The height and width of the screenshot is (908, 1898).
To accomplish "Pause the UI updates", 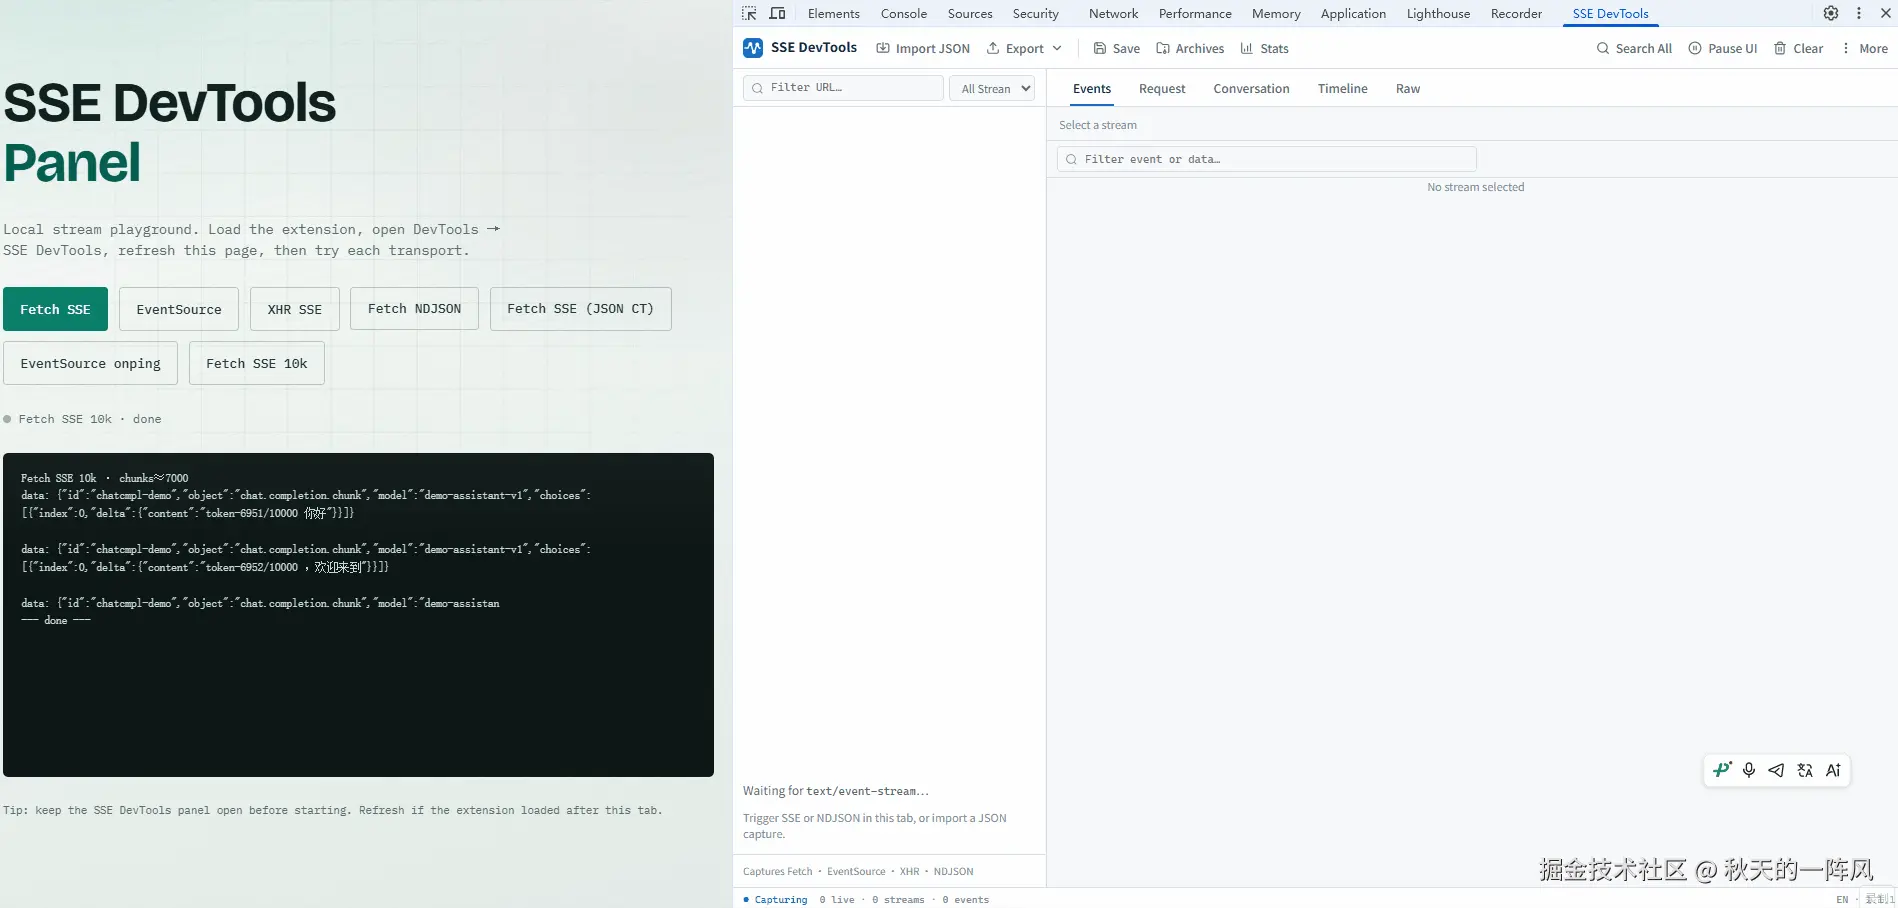I will (1723, 48).
